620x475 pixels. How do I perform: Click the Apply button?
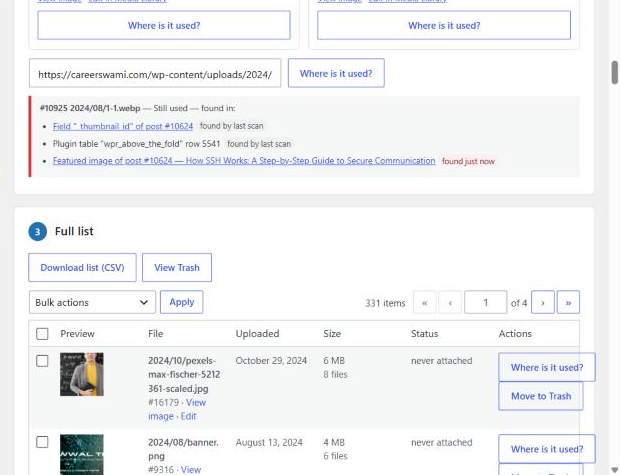(x=181, y=302)
